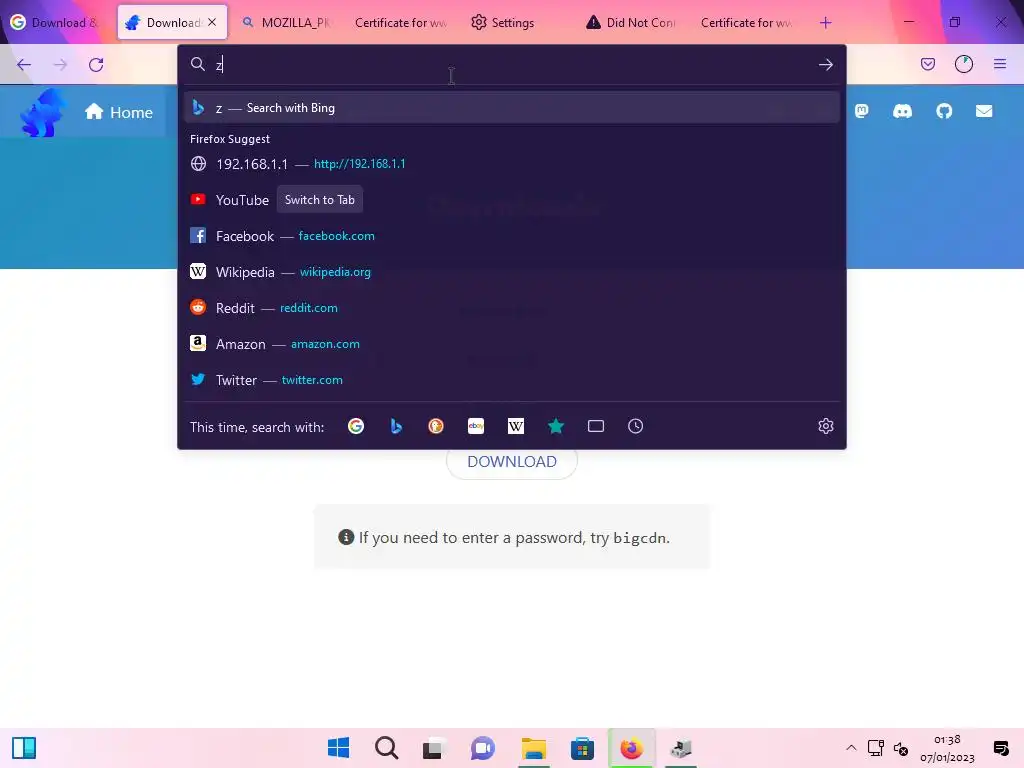Click the forward navigation arrow

point(60,65)
